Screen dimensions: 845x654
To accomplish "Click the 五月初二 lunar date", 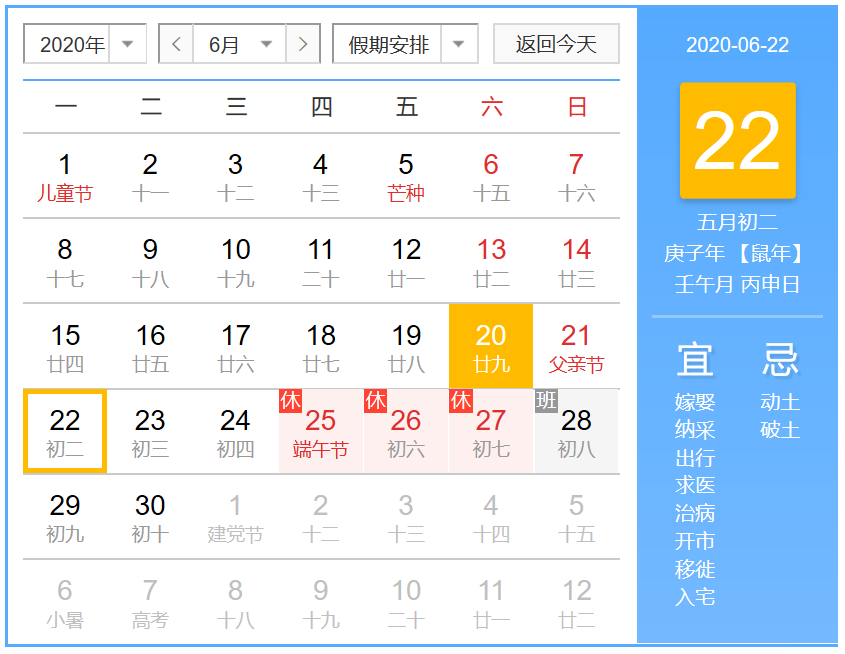I will pos(737,222).
